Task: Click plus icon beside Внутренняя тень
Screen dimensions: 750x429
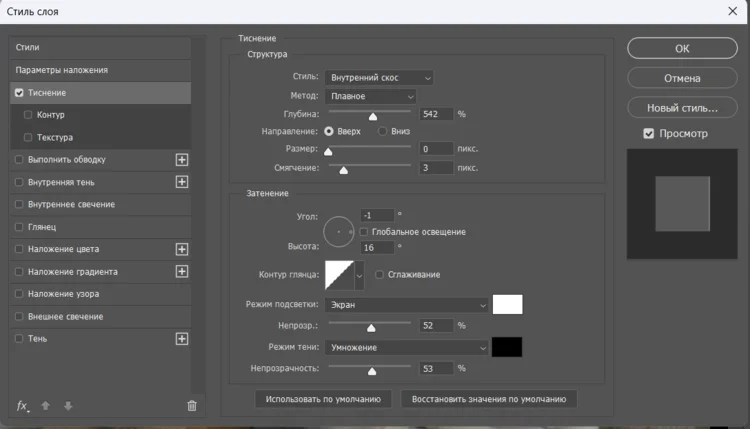Action: [x=182, y=182]
